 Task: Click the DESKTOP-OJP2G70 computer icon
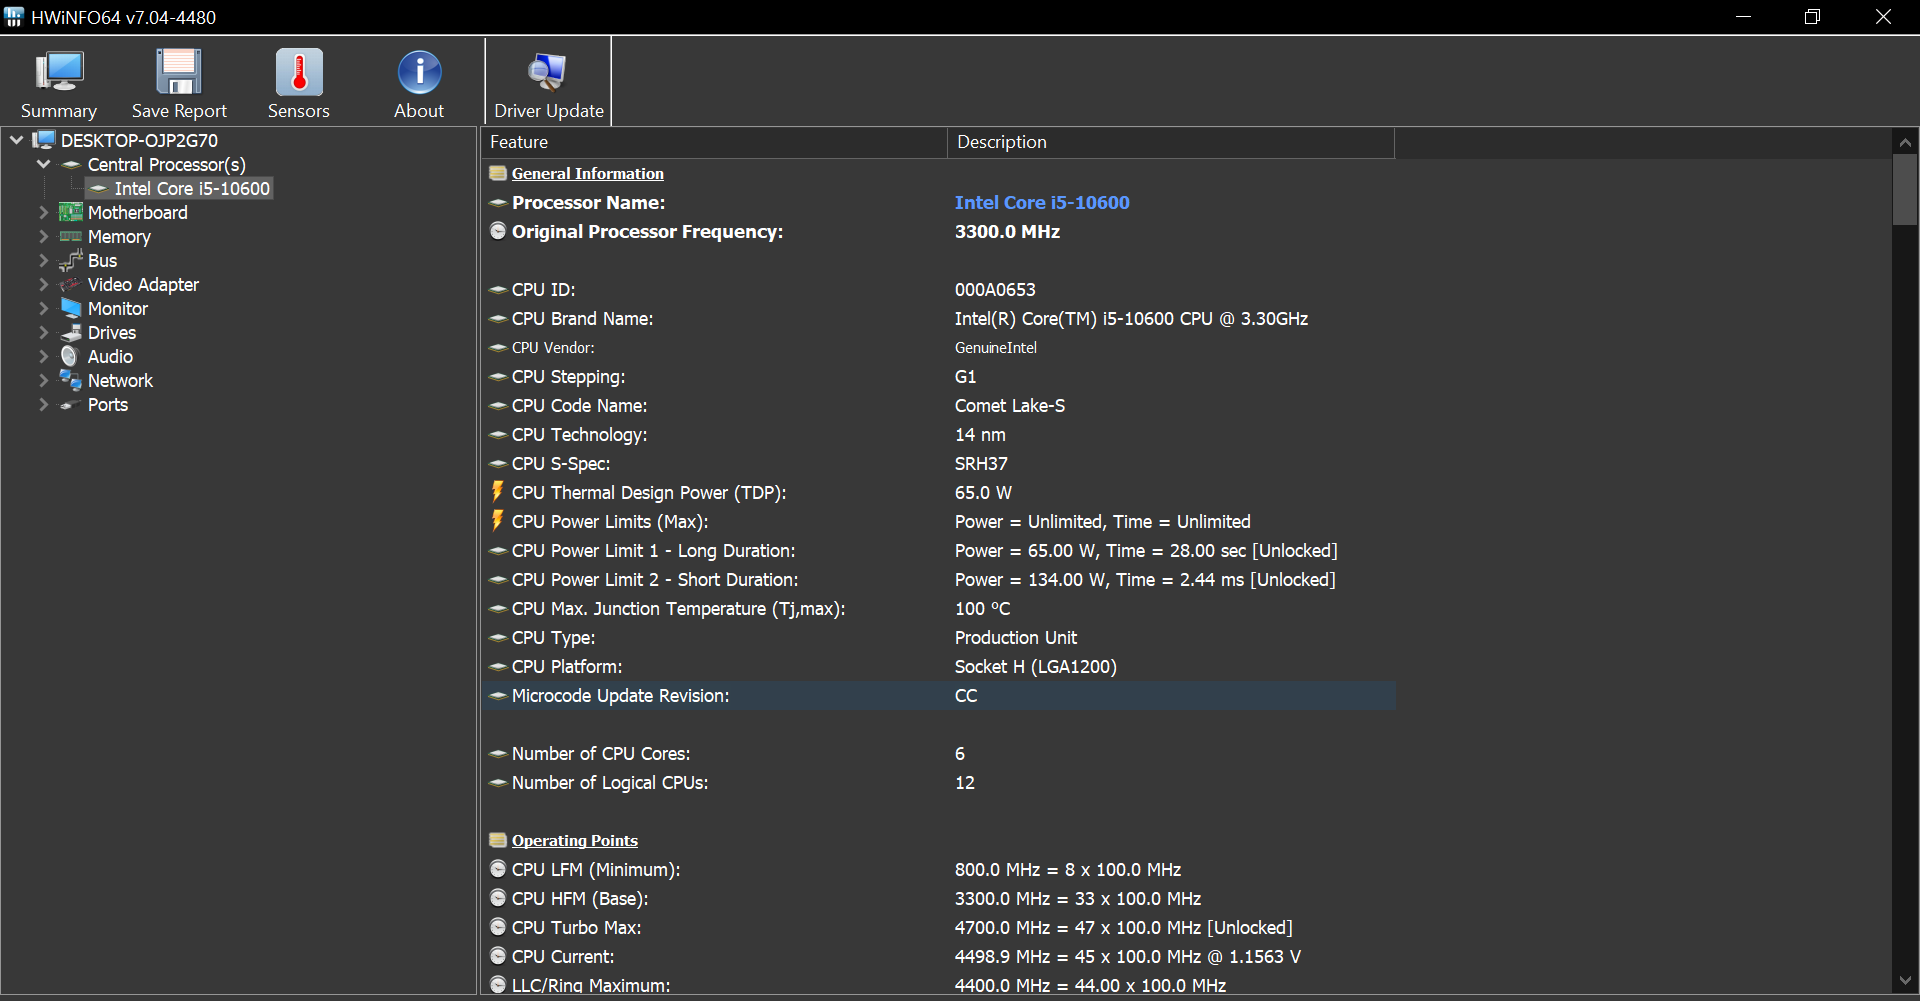[43, 140]
